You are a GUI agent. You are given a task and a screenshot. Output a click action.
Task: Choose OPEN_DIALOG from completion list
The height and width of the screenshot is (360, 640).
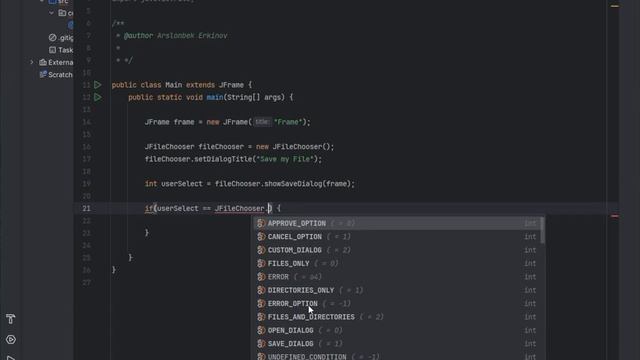(x=398, y=330)
